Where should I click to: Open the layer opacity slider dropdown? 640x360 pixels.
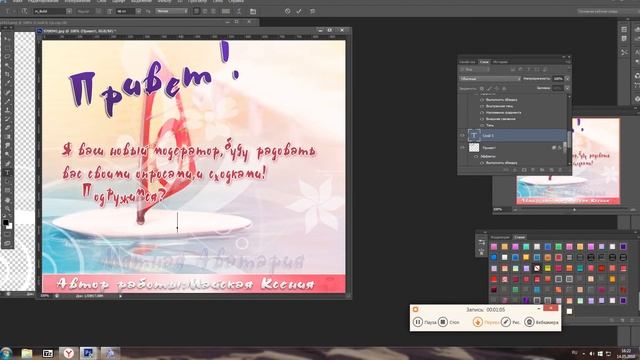pos(567,79)
